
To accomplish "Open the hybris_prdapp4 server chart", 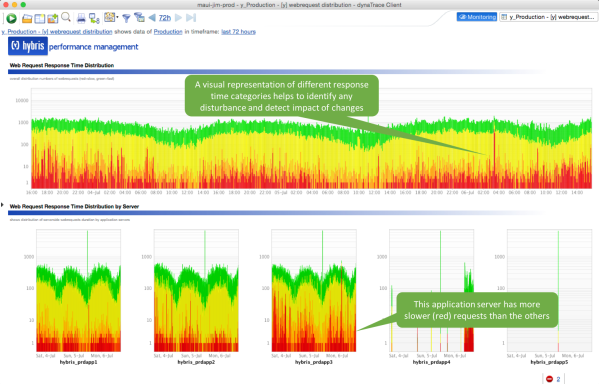I will click(x=432, y=290).
